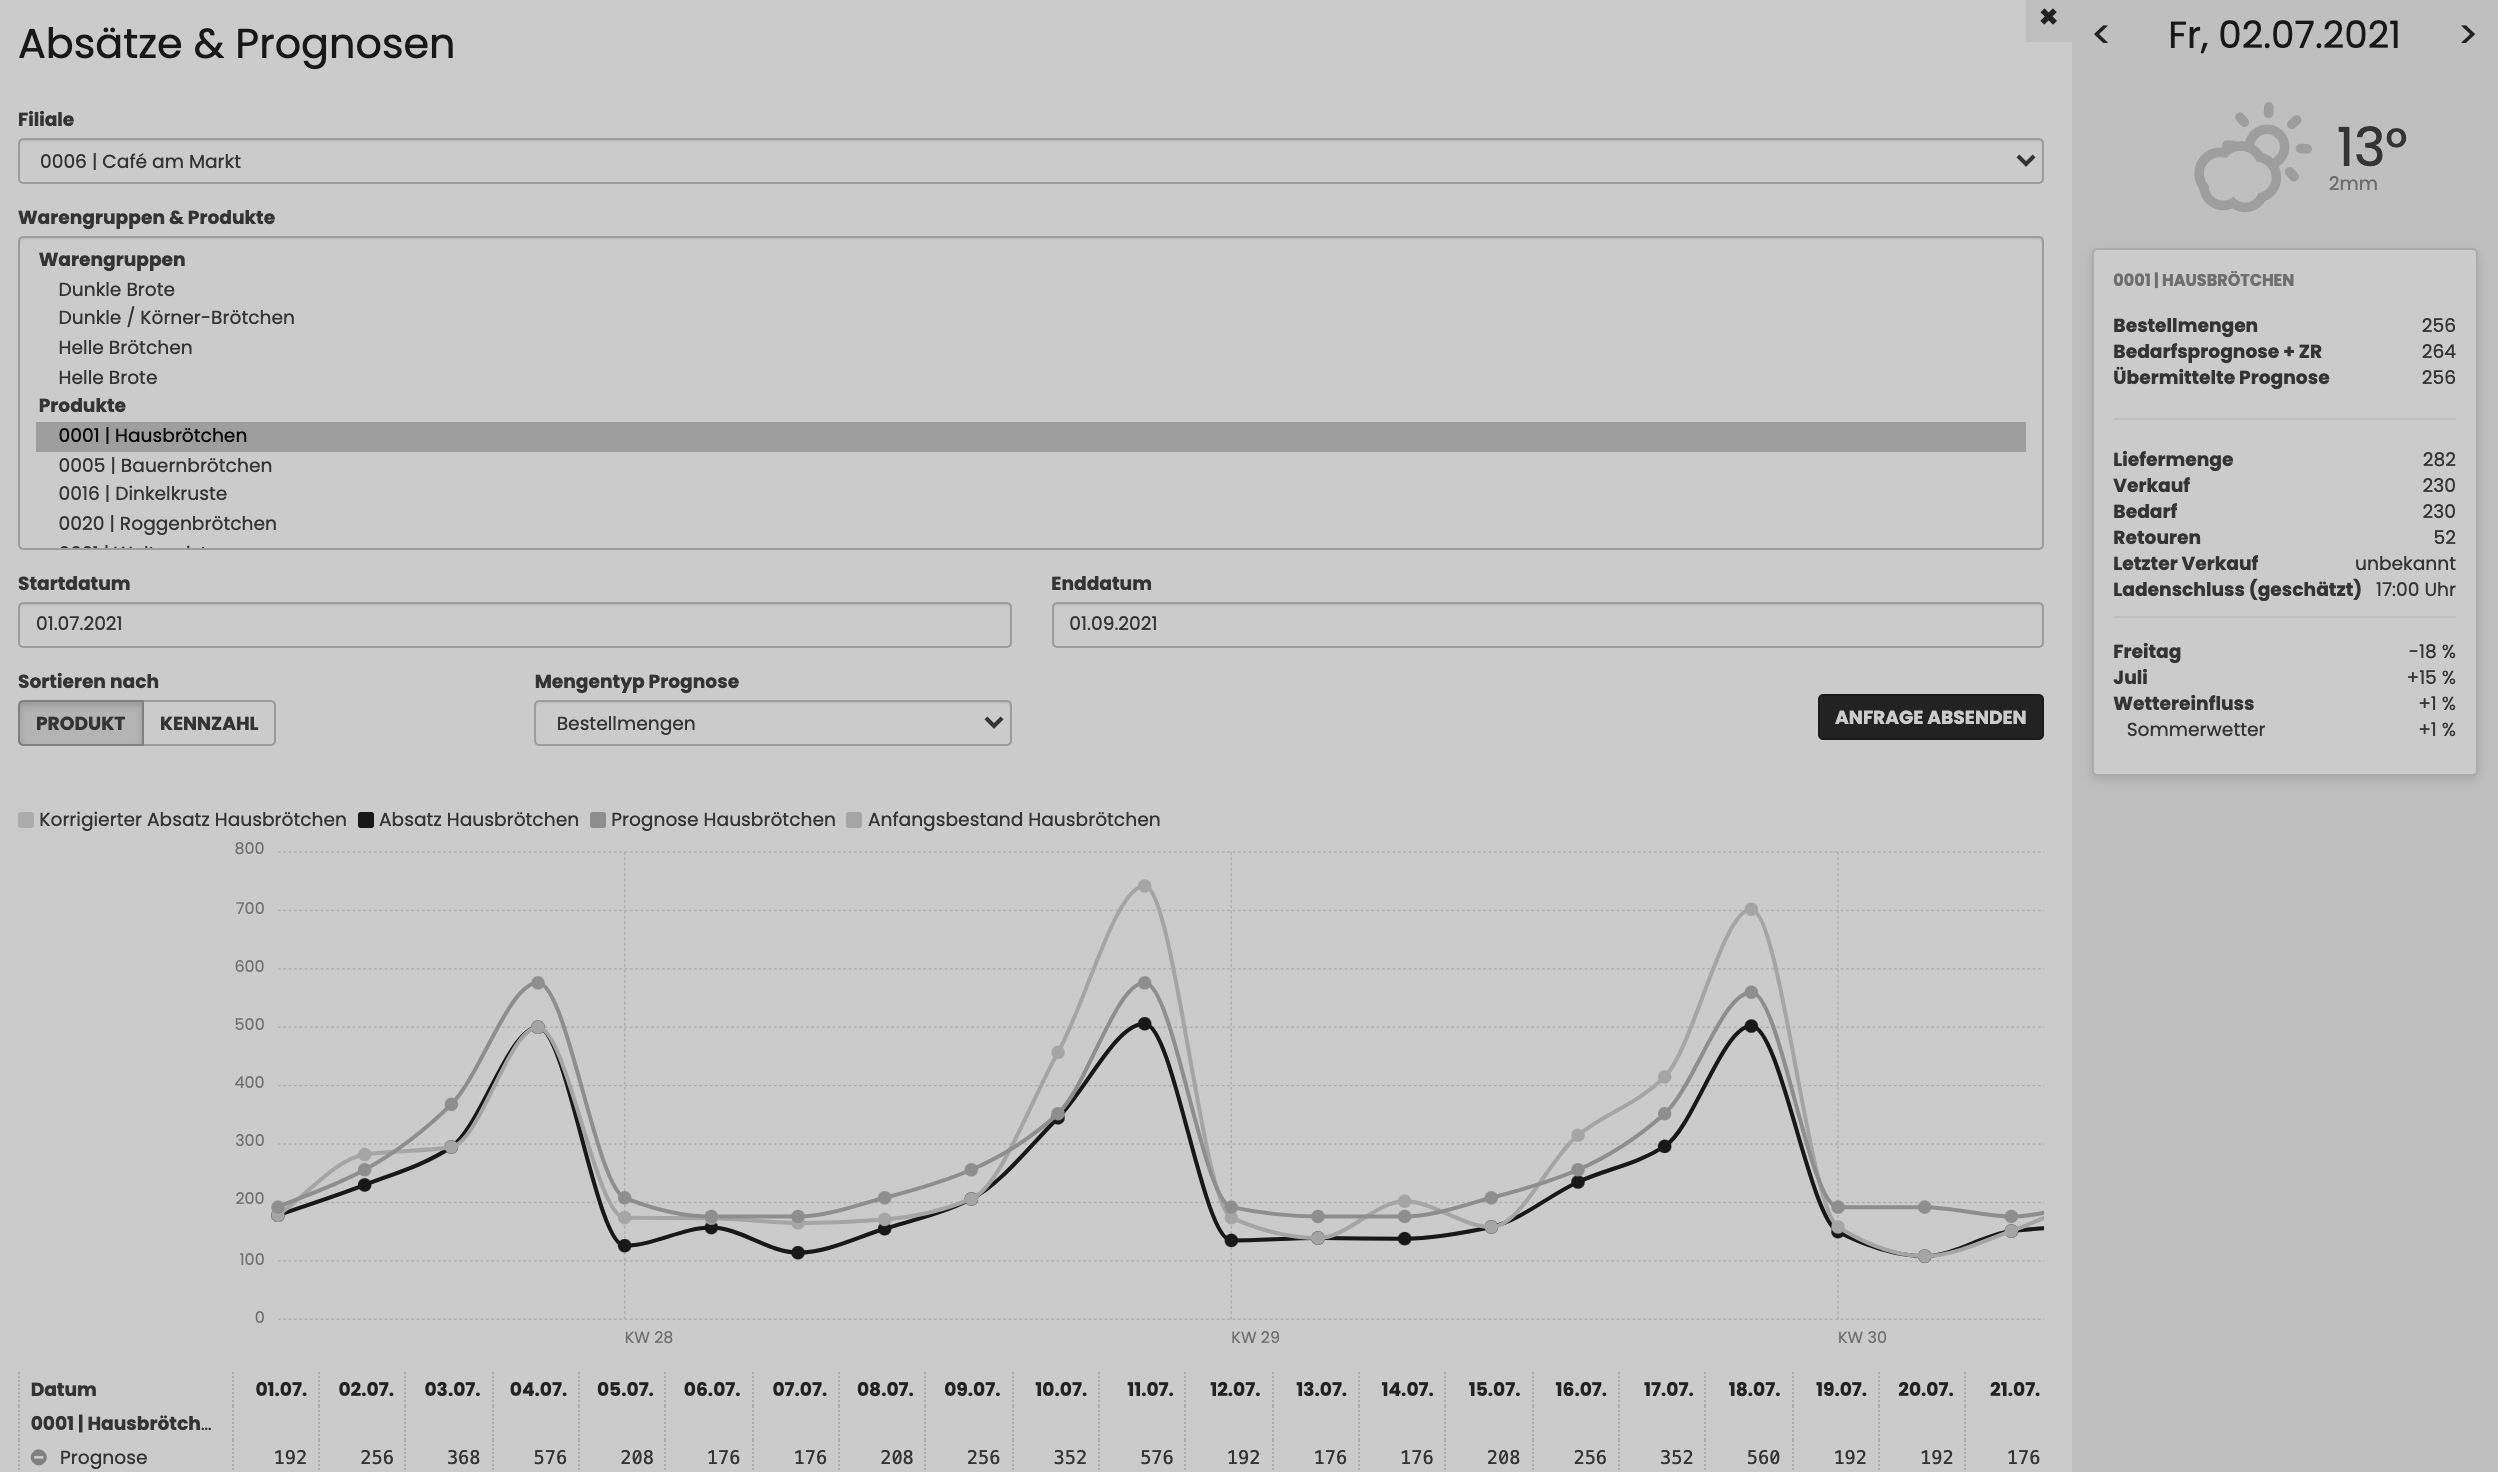Sort by PRODUKT

80,723
